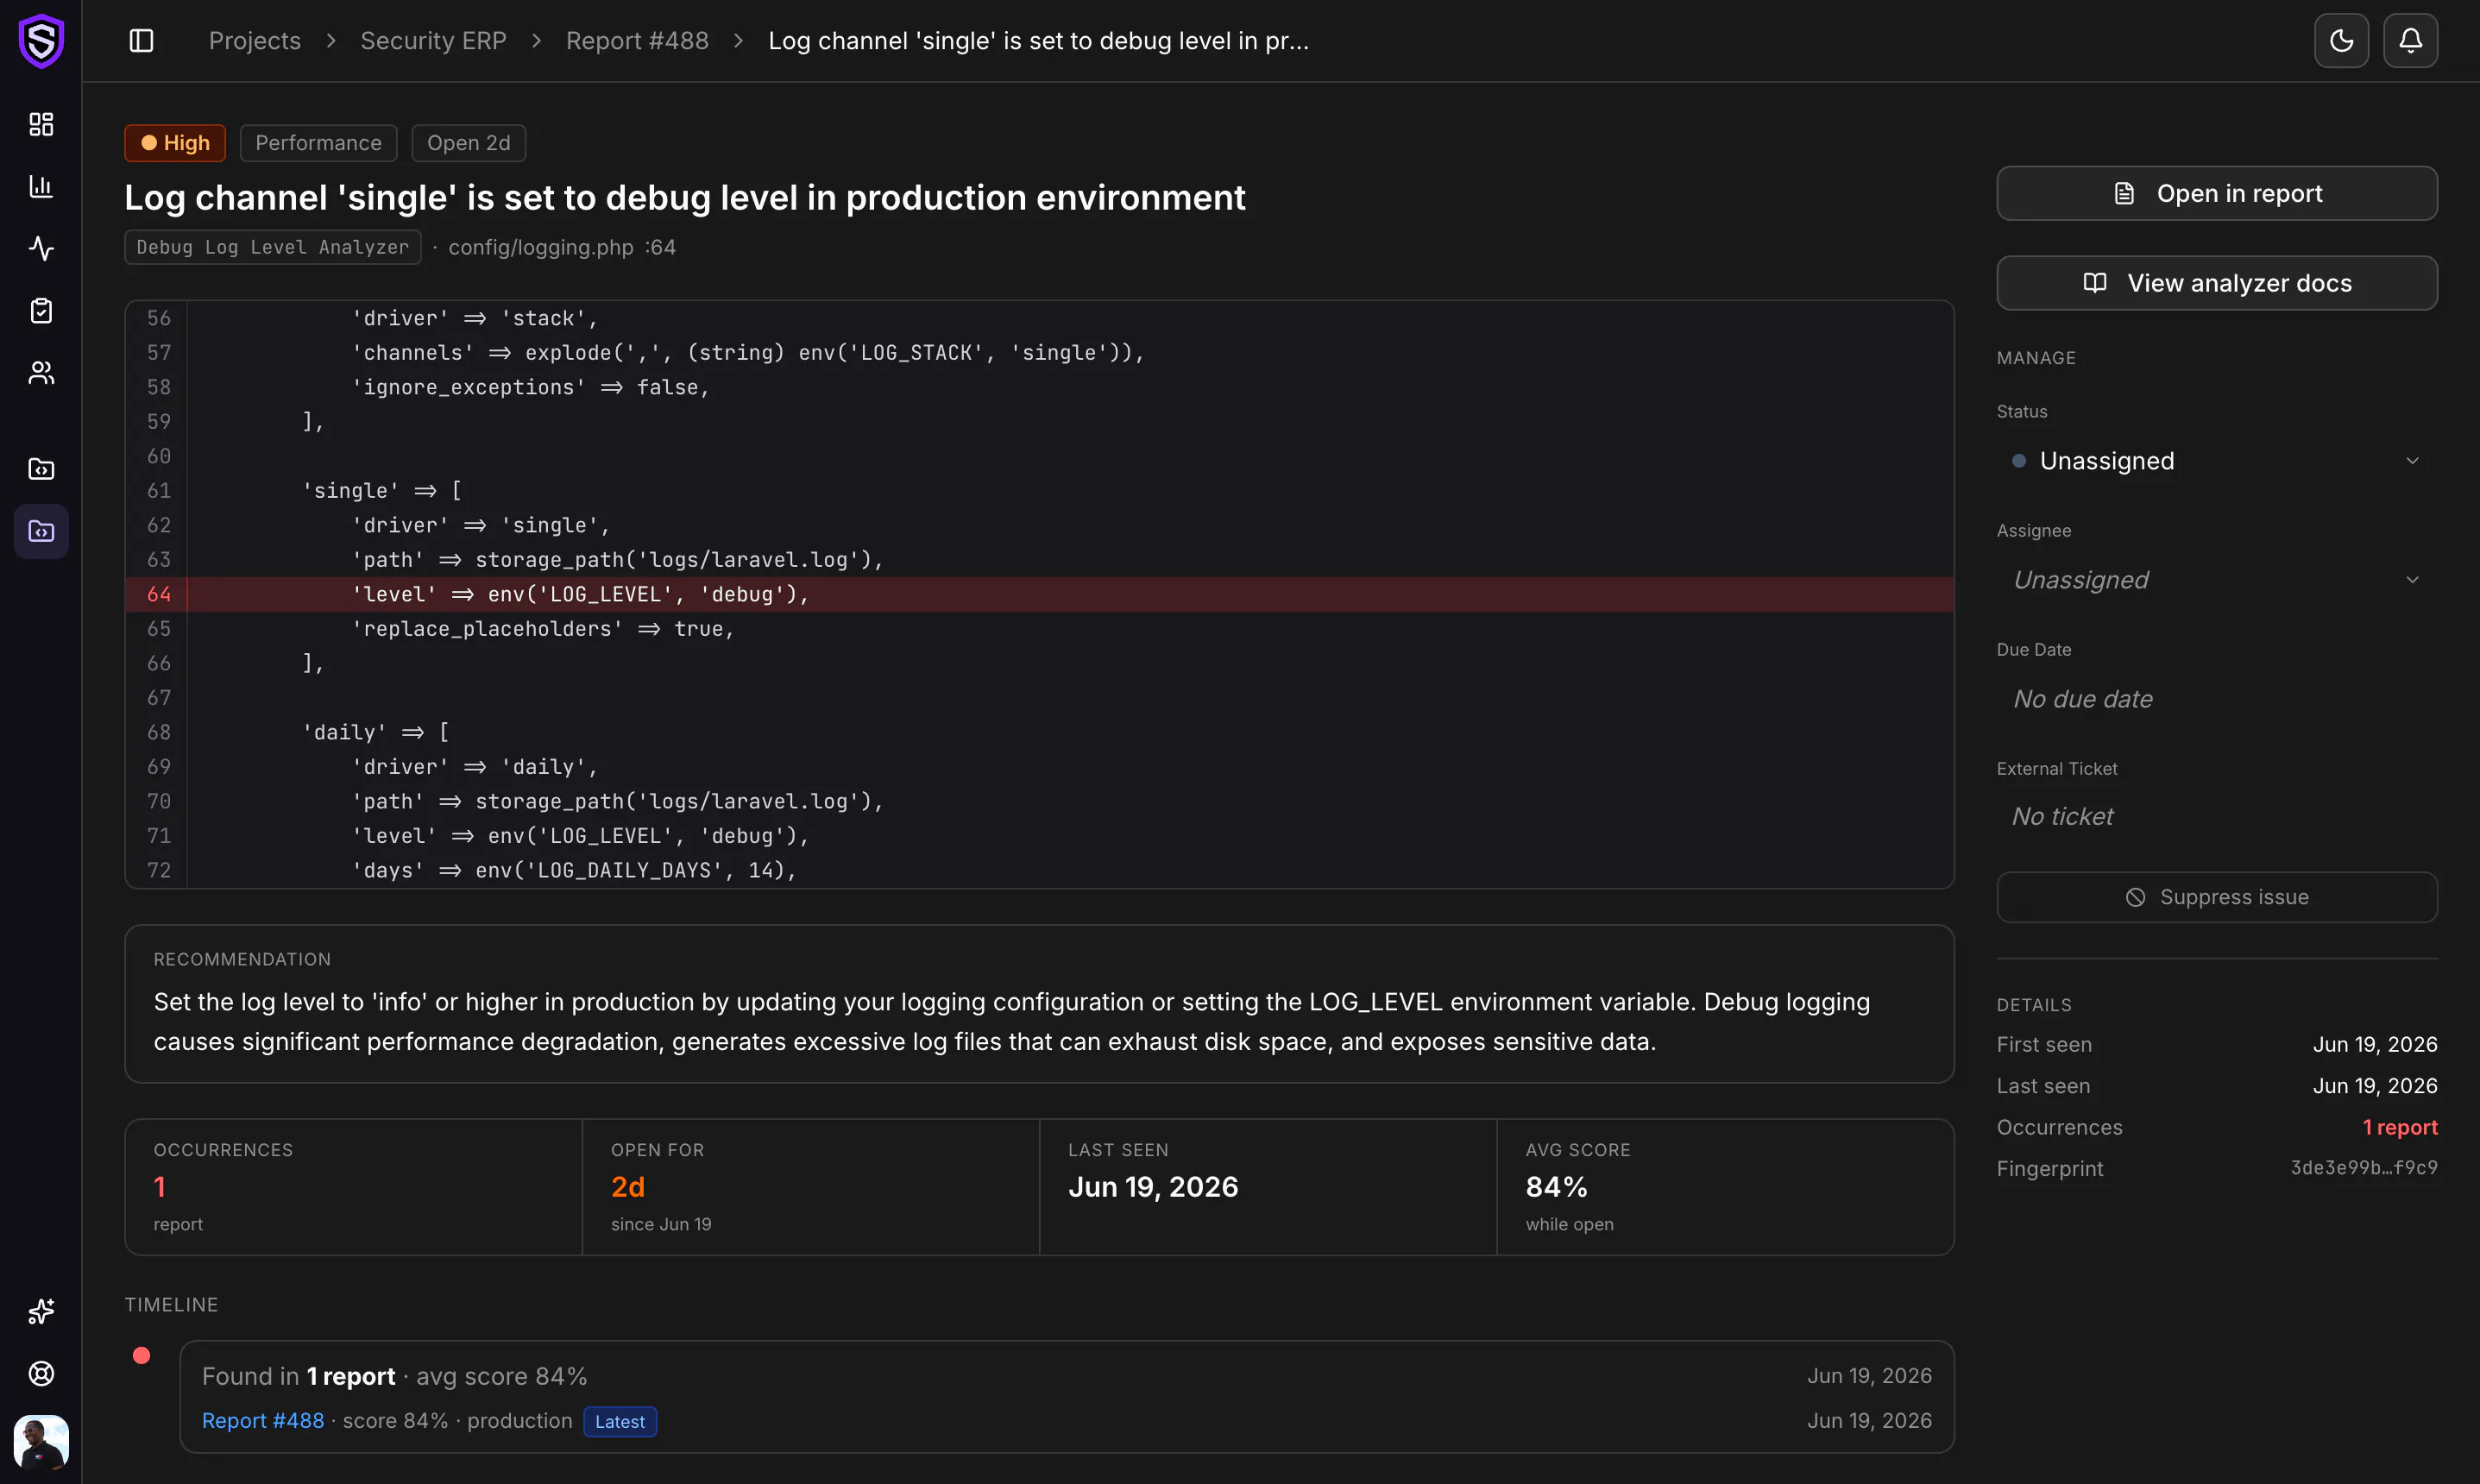Expand the Assignee Unassigned dropdown
Viewport: 2480px width, 1484px height.
click(x=2217, y=580)
